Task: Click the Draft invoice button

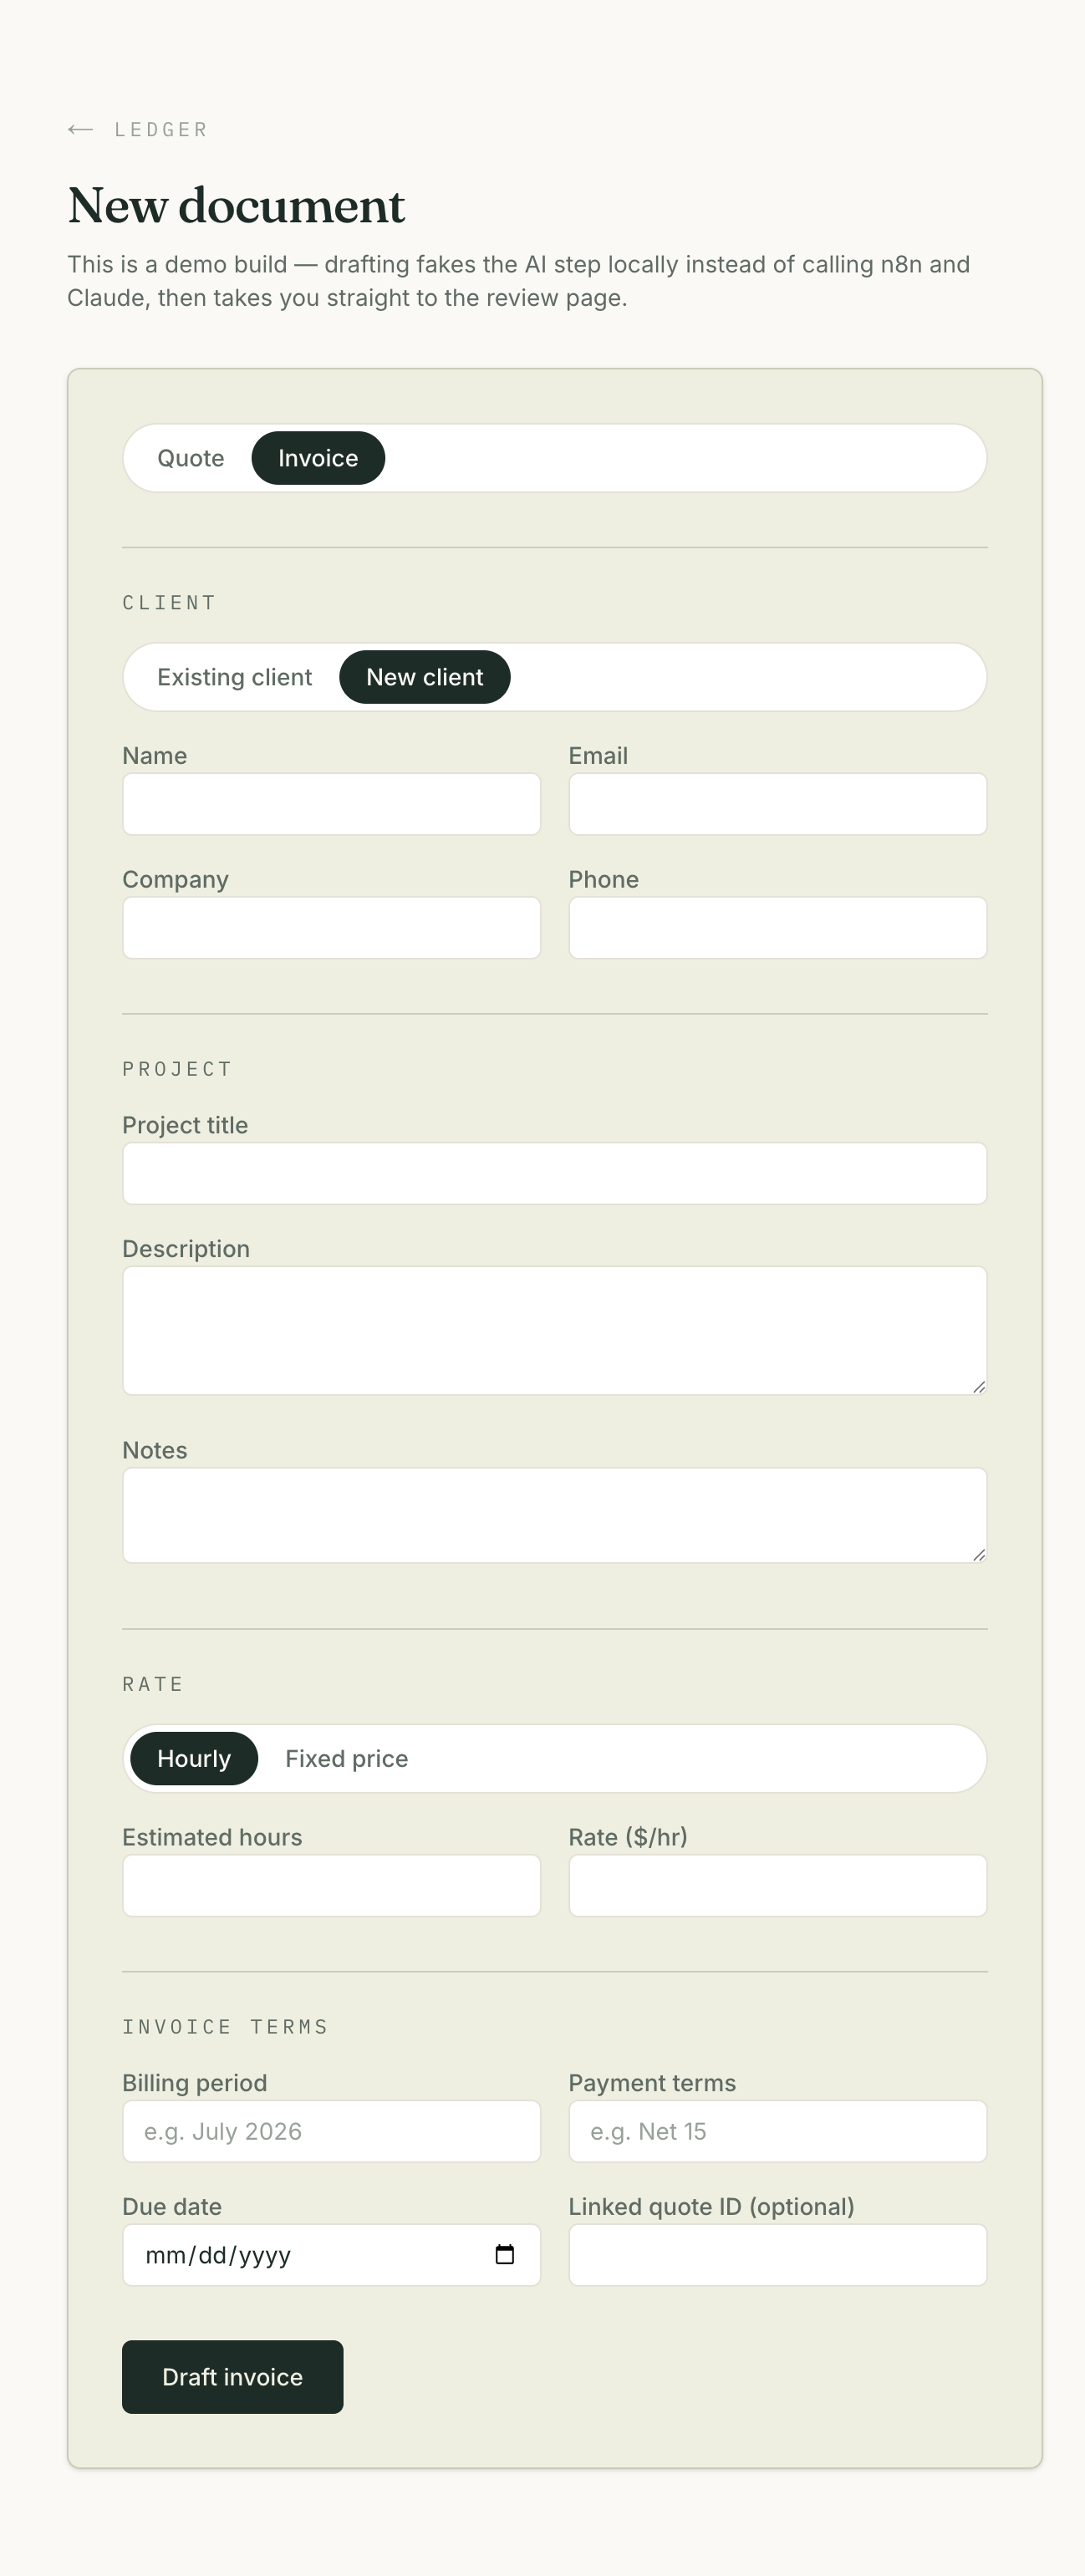Action: (233, 2376)
